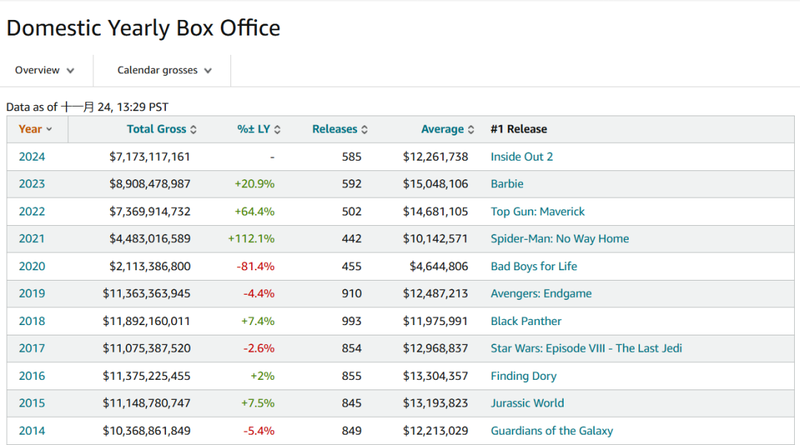The height and width of the screenshot is (445, 800).
Task: Open Guardians of the Galaxy link
Action: coord(552,431)
